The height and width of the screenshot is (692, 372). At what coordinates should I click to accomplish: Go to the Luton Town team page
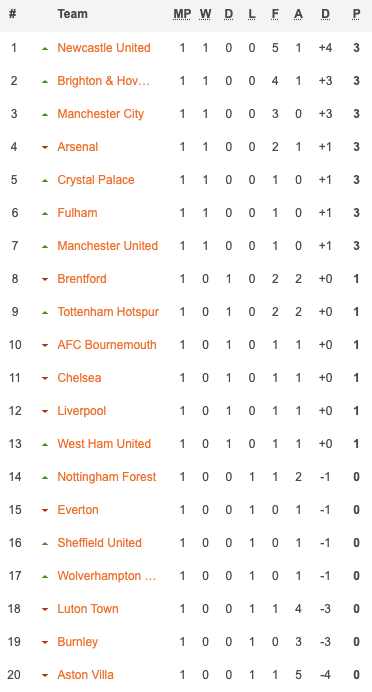click(x=88, y=609)
